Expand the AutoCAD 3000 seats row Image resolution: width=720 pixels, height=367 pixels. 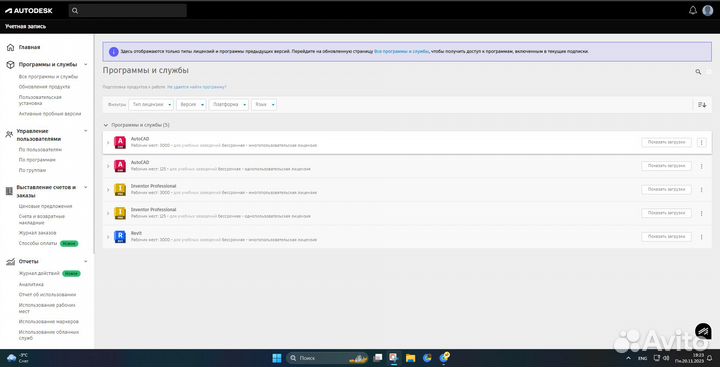pyautogui.click(x=108, y=142)
